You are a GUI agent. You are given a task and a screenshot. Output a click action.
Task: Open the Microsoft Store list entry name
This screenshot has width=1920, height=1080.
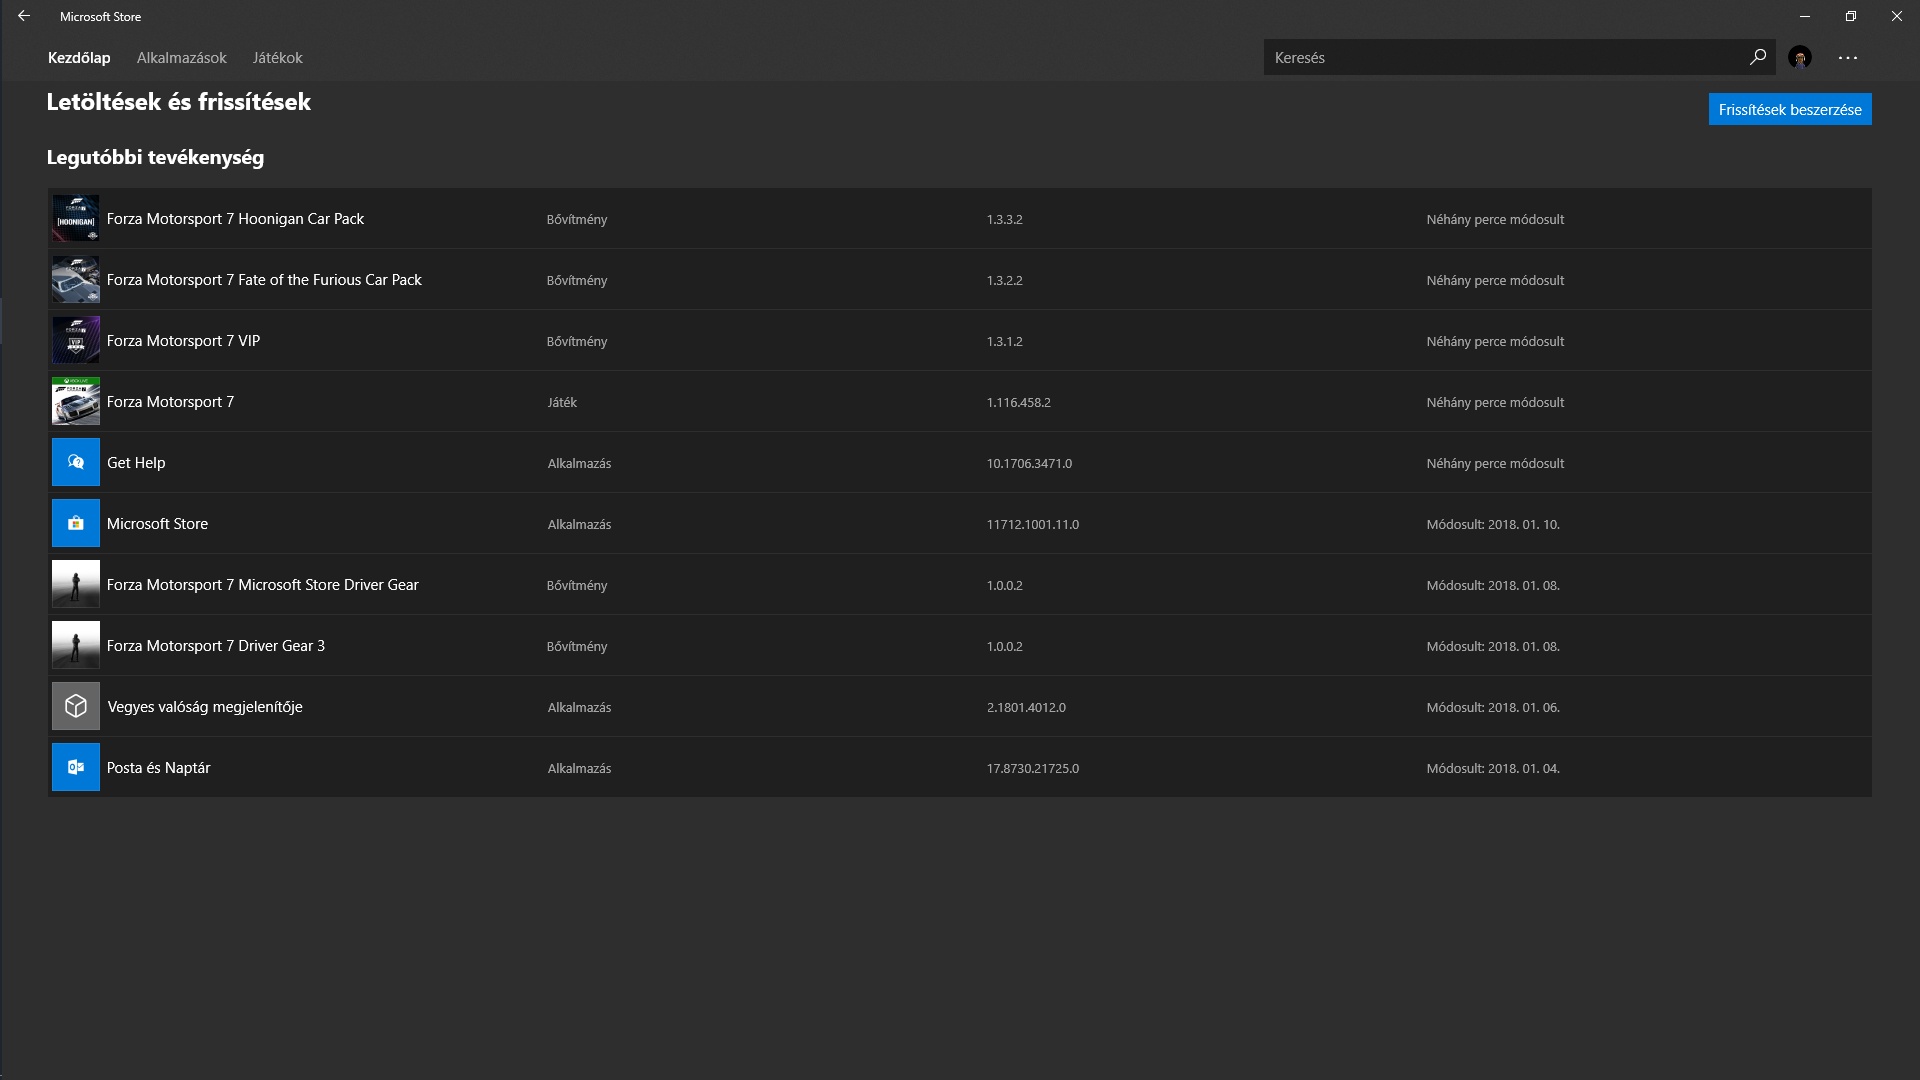coord(157,523)
